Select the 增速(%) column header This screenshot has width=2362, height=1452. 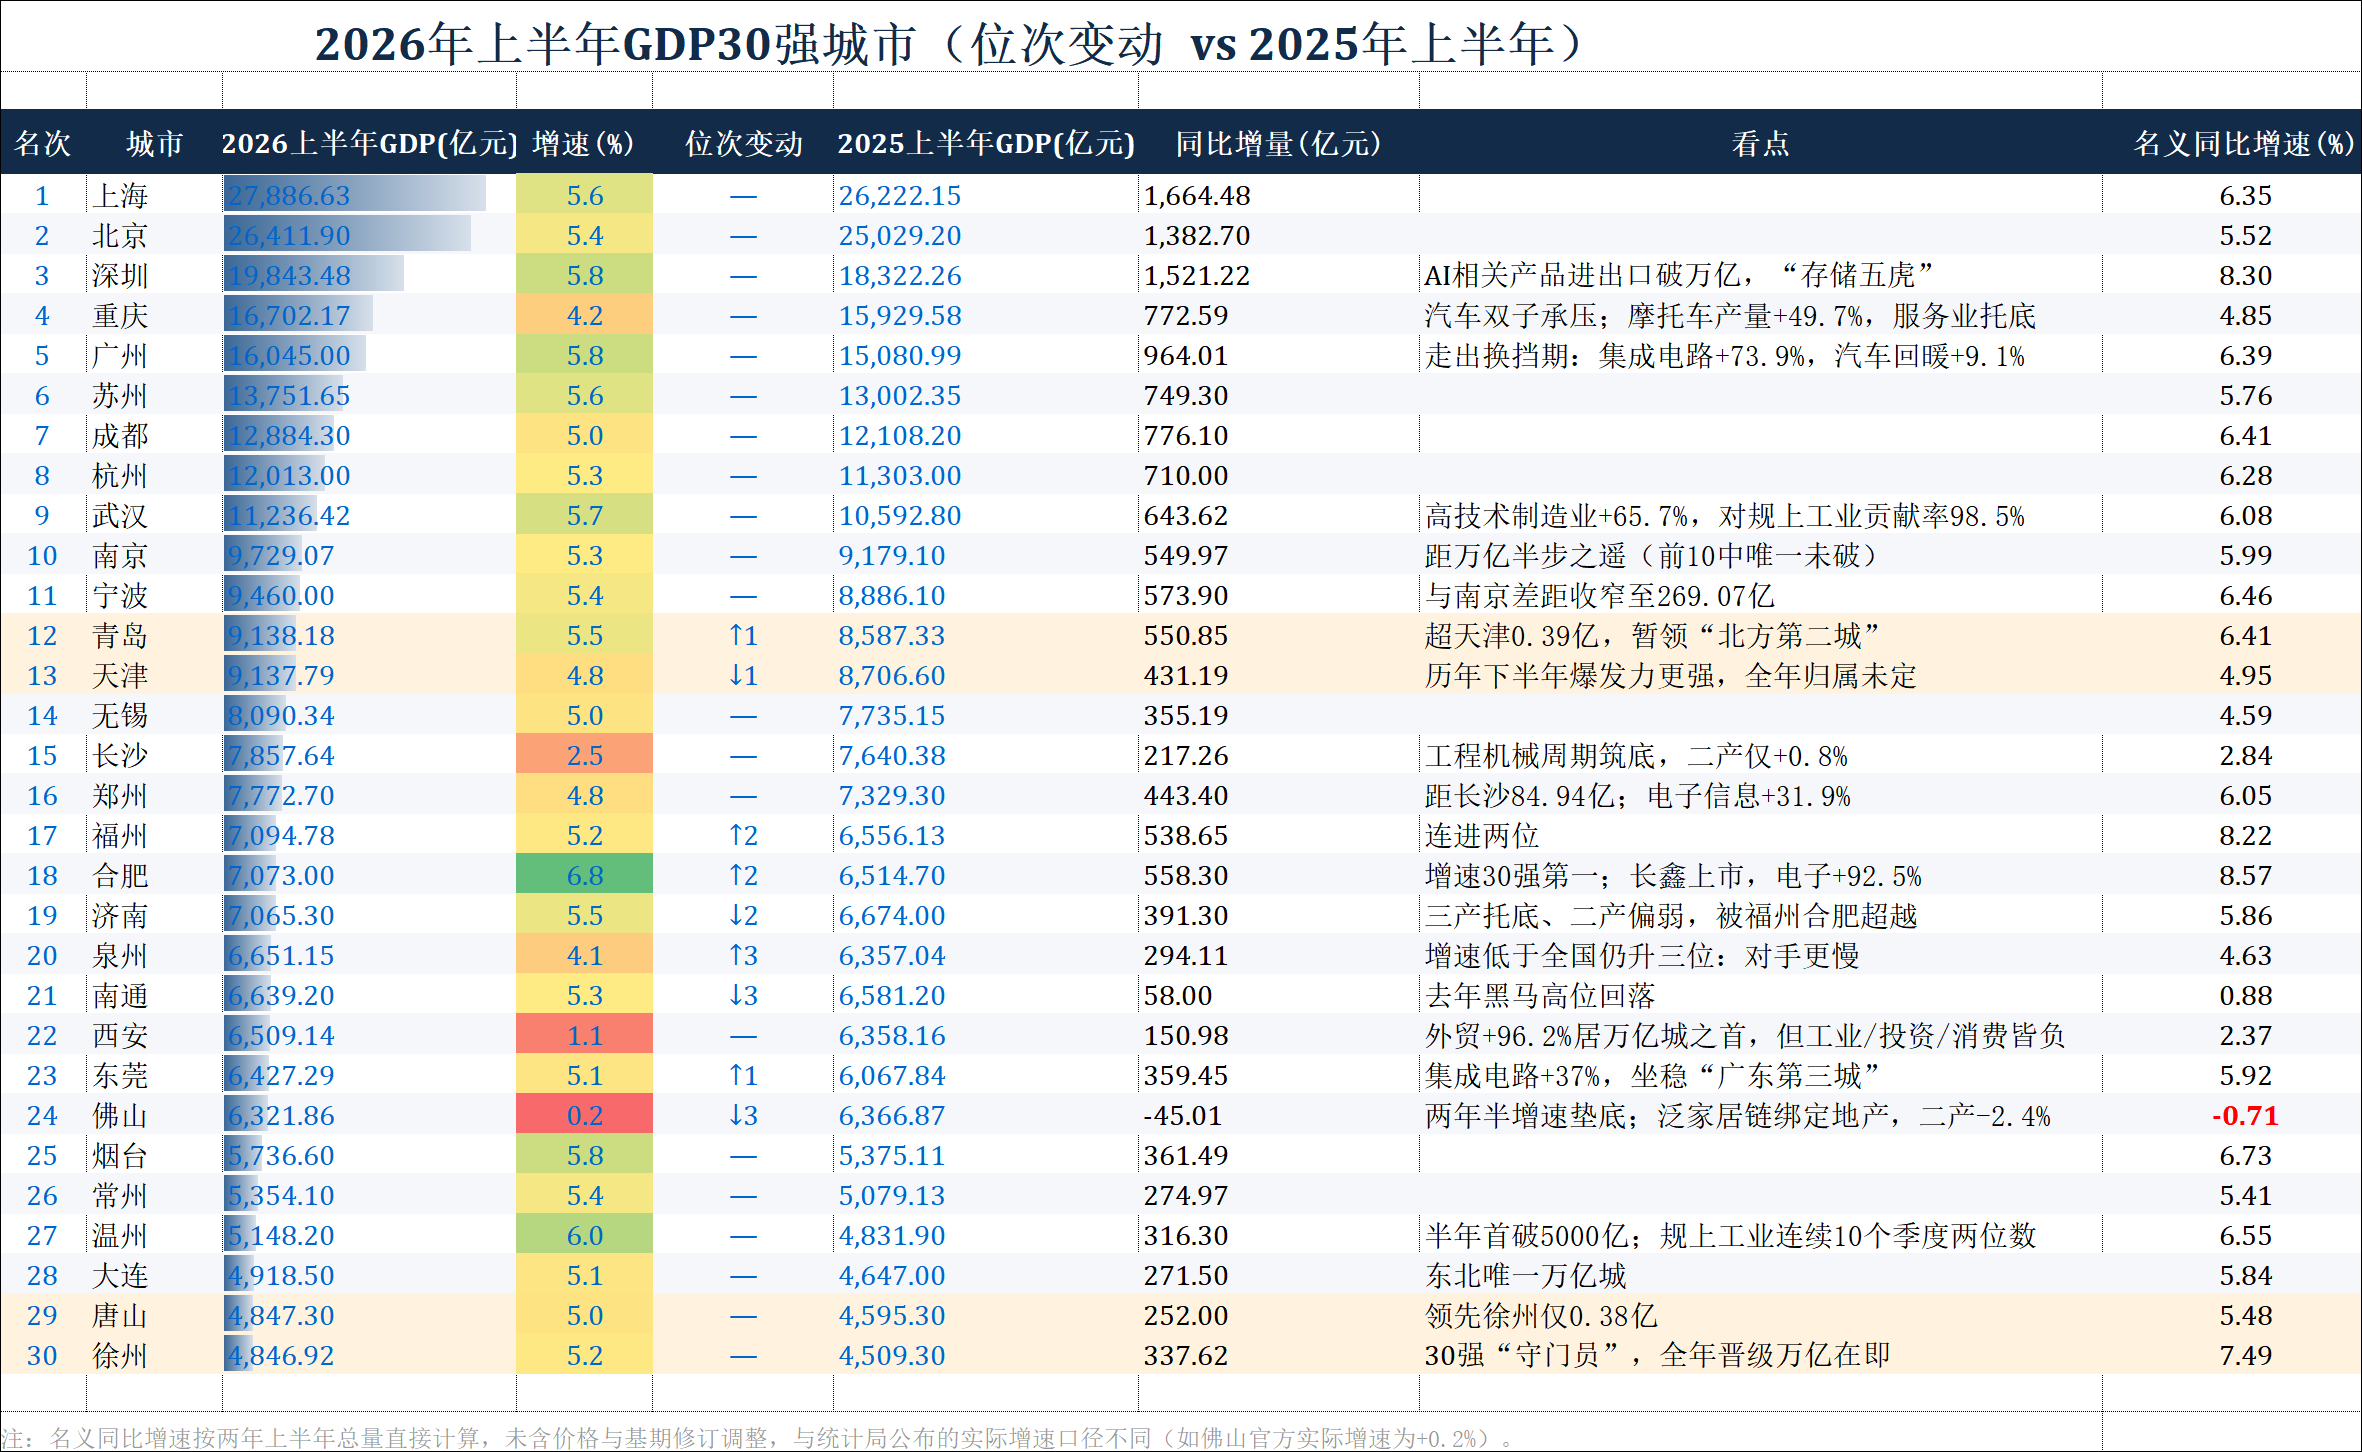[584, 143]
